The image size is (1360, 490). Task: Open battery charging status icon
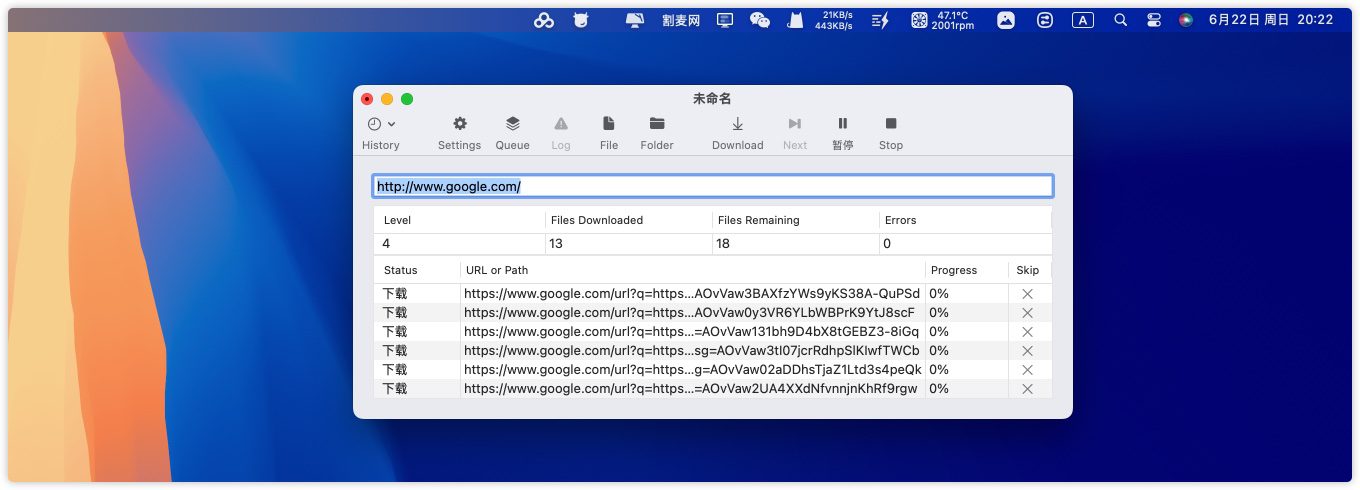pos(880,20)
